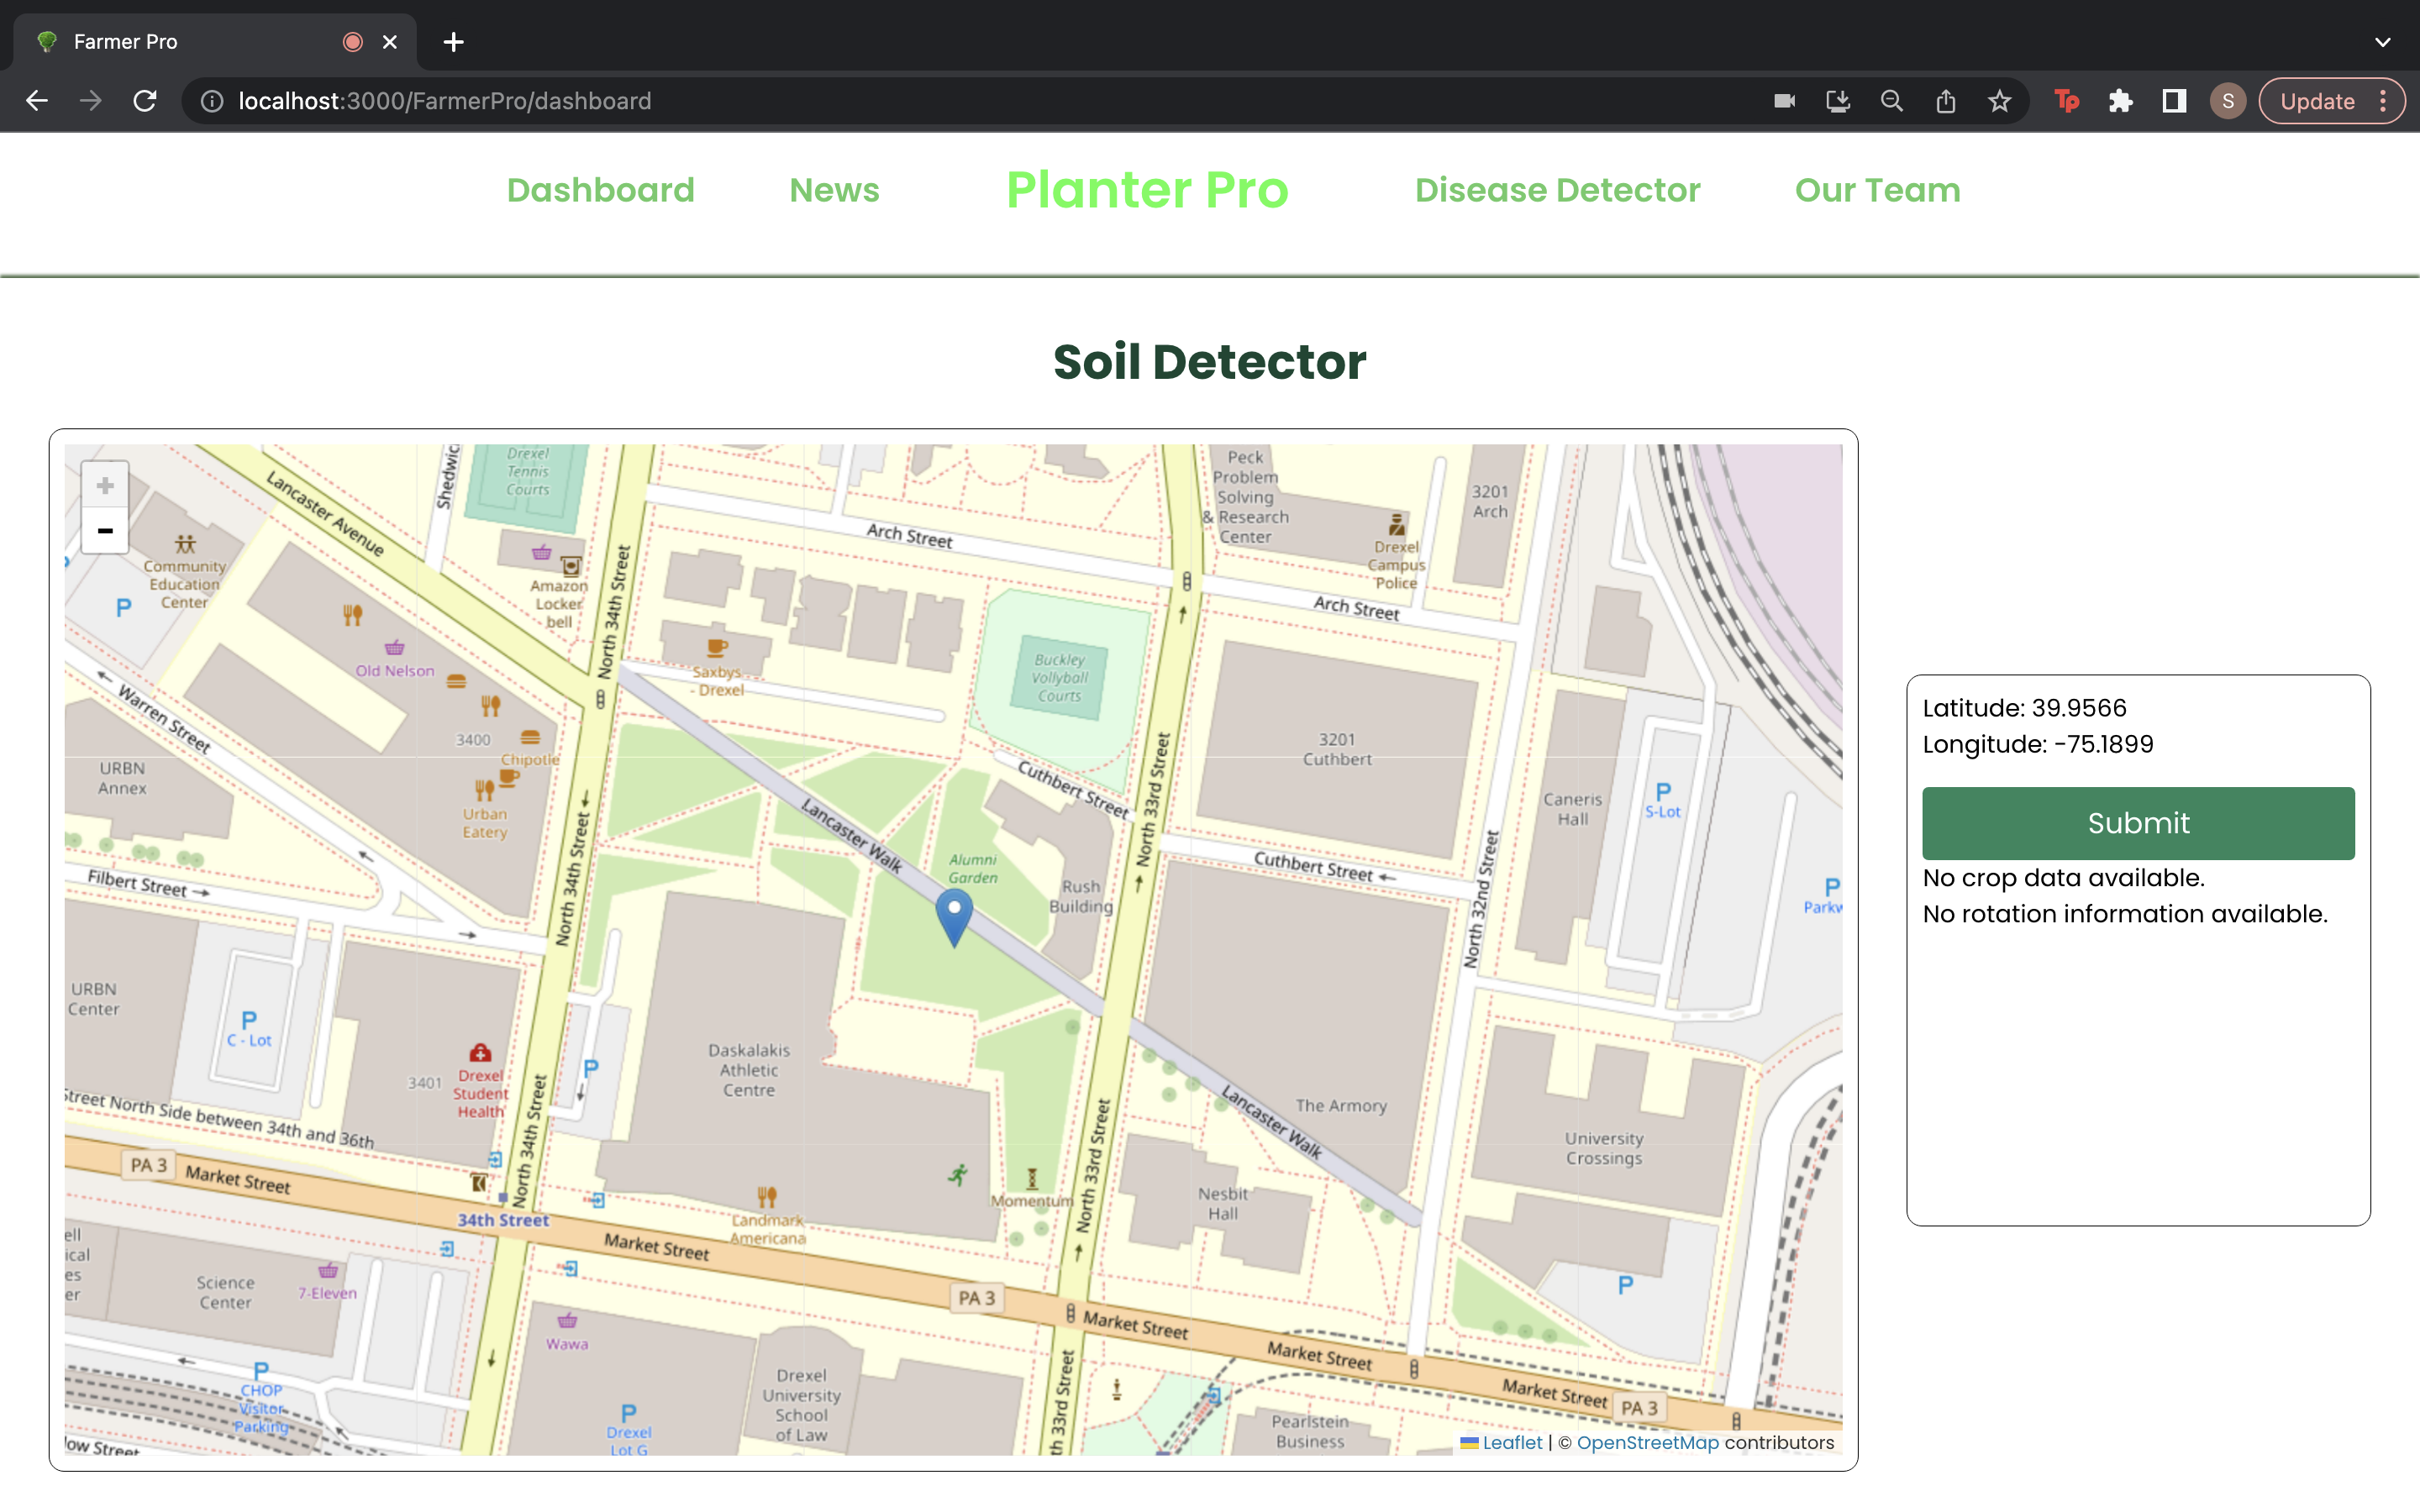Zoom out the map with minus button
The width and height of the screenshot is (2420, 1512).
click(x=105, y=531)
